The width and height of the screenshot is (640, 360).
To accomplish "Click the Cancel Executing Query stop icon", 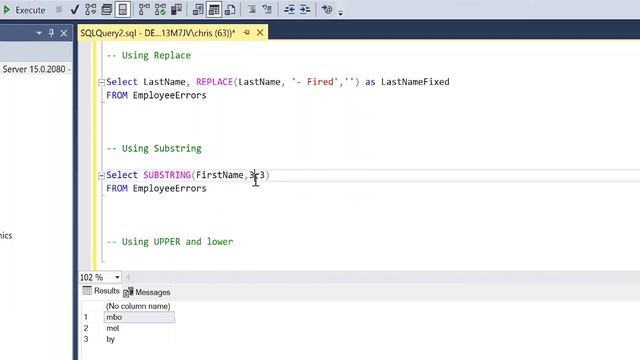I will coord(59,9).
